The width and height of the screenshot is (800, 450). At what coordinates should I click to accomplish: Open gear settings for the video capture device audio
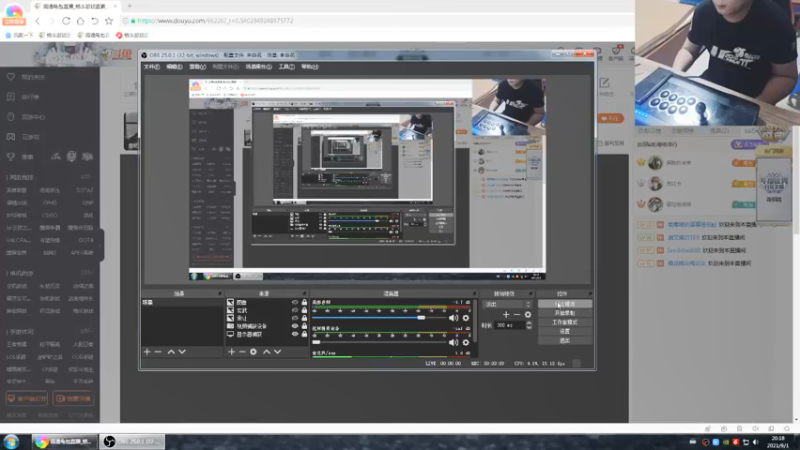tap(466, 342)
